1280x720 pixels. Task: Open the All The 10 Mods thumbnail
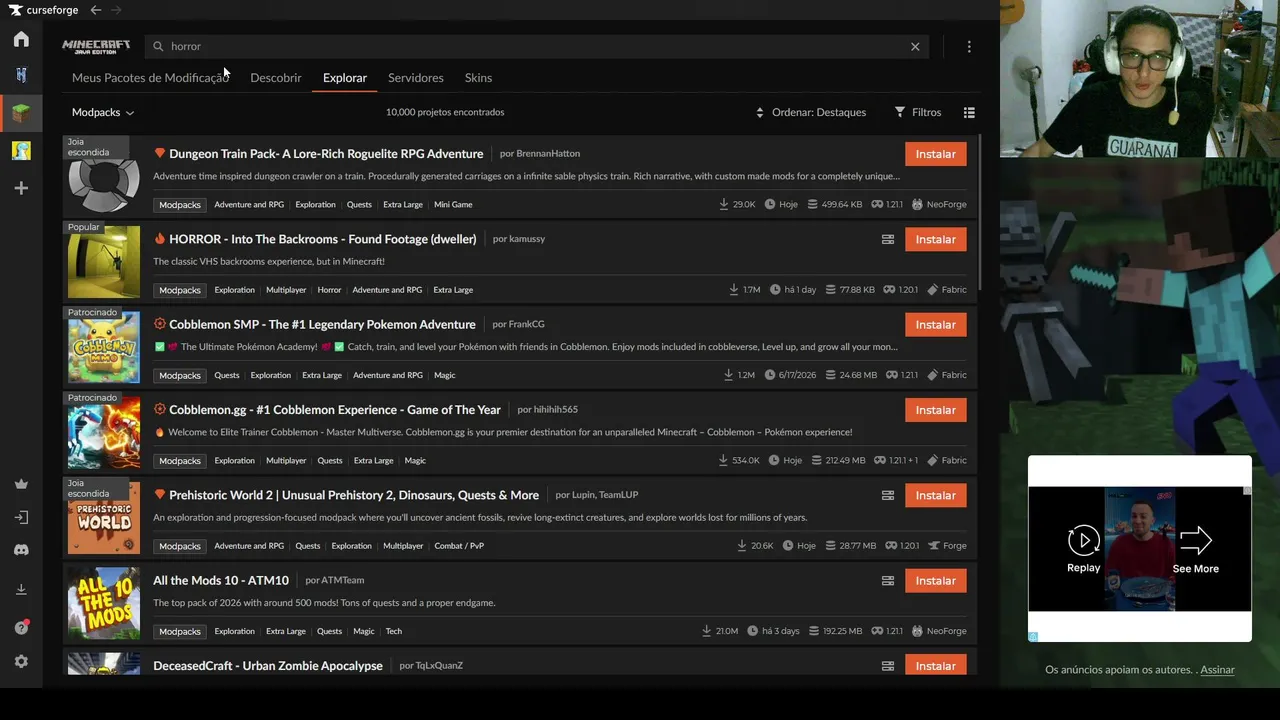(x=104, y=602)
